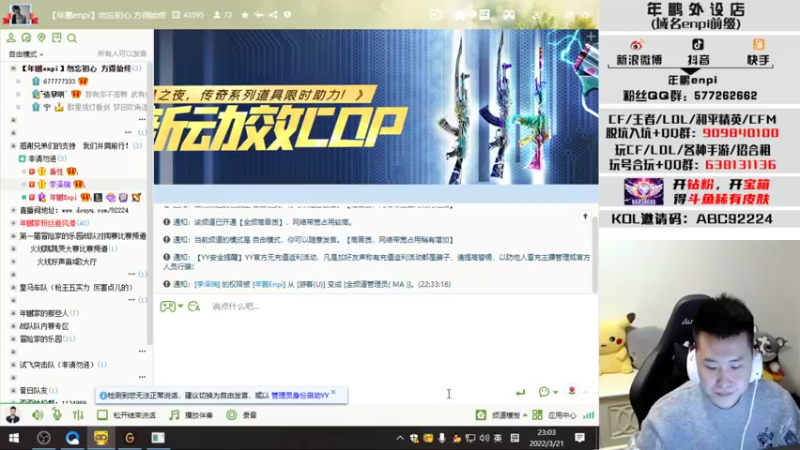Click own avatar in bottom toolbar
This screenshot has width=800, height=450.
13,415
